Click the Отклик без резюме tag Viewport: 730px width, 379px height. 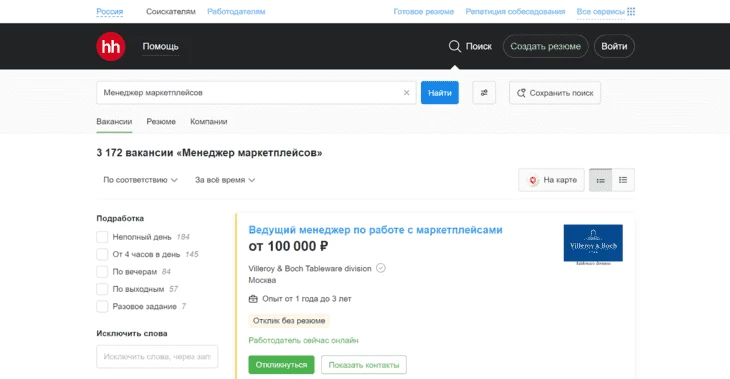coord(289,321)
